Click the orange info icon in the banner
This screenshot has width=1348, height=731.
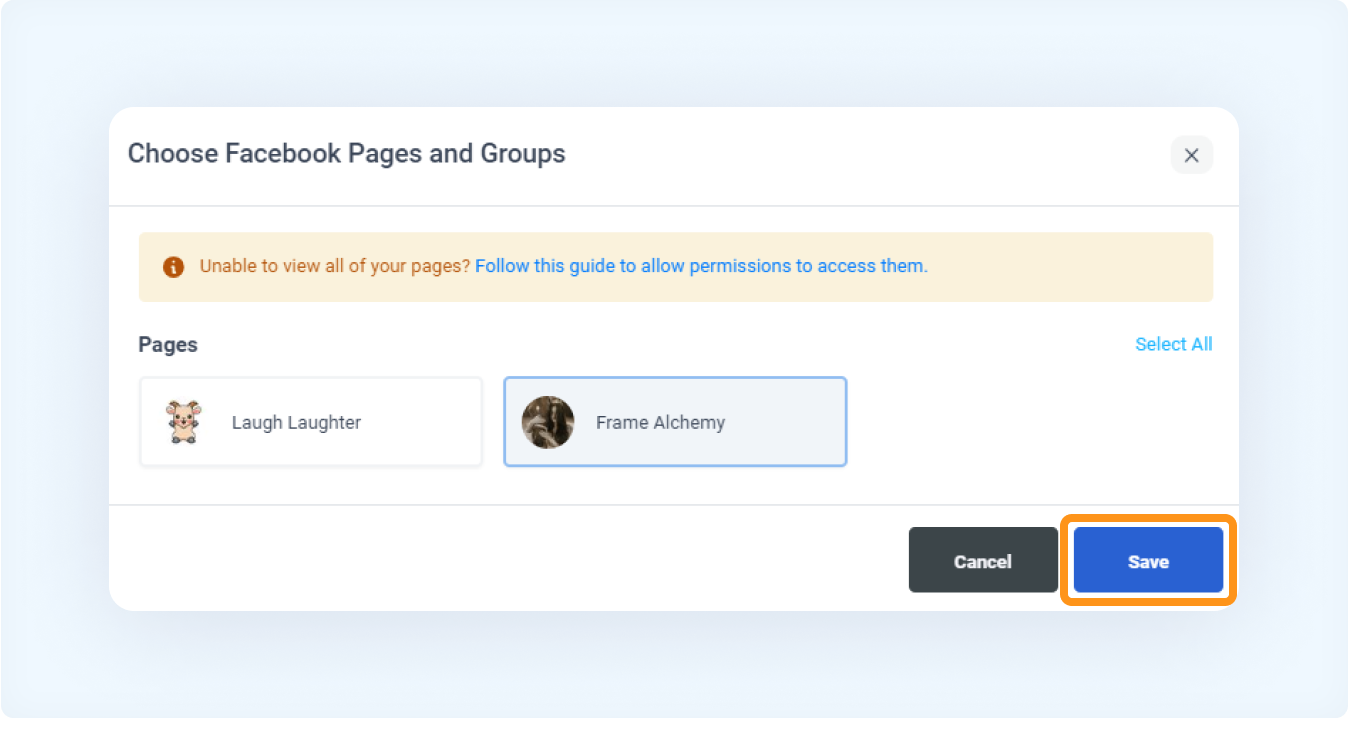[x=173, y=267]
